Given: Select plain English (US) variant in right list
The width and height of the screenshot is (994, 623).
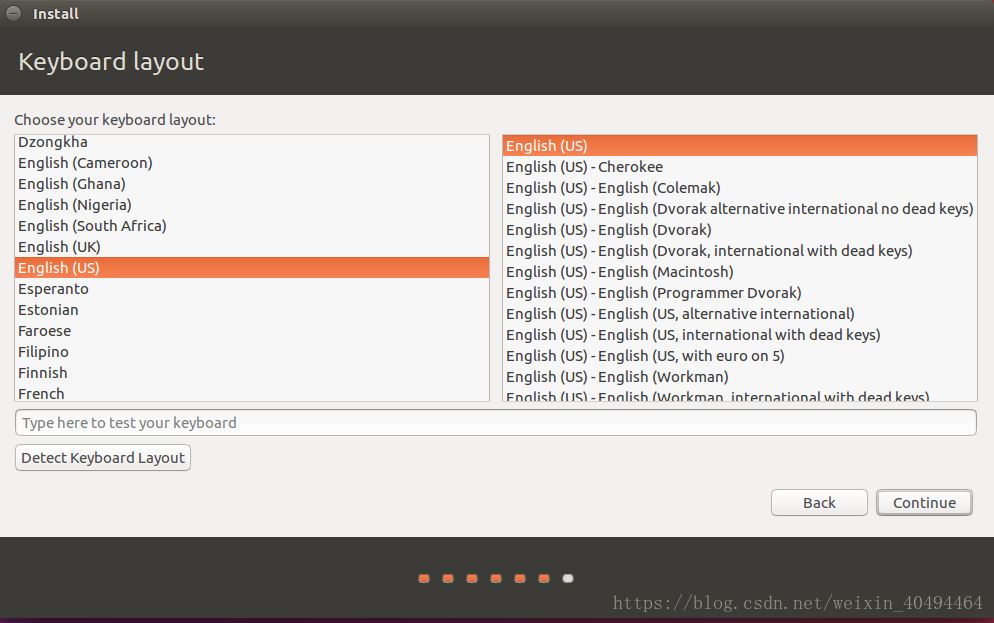Looking at the screenshot, I should click(x=740, y=146).
